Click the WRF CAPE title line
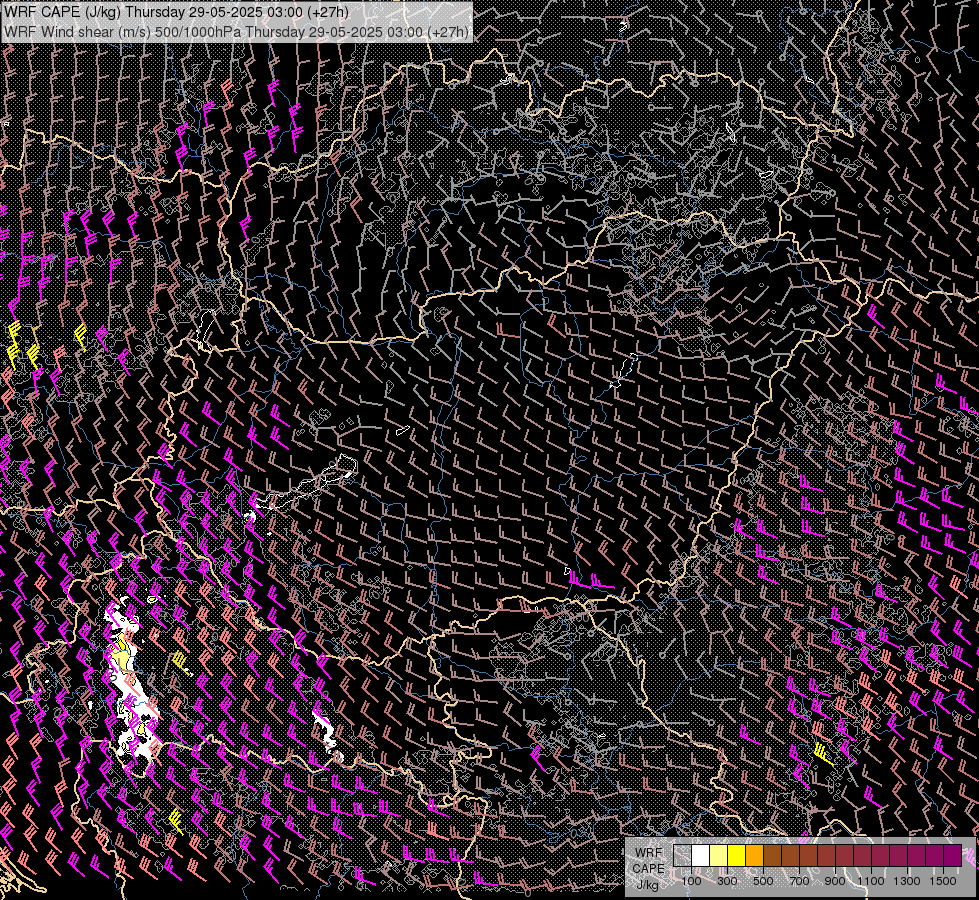Image resolution: width=979 pixels, height=900 pixels. [177, 12]
